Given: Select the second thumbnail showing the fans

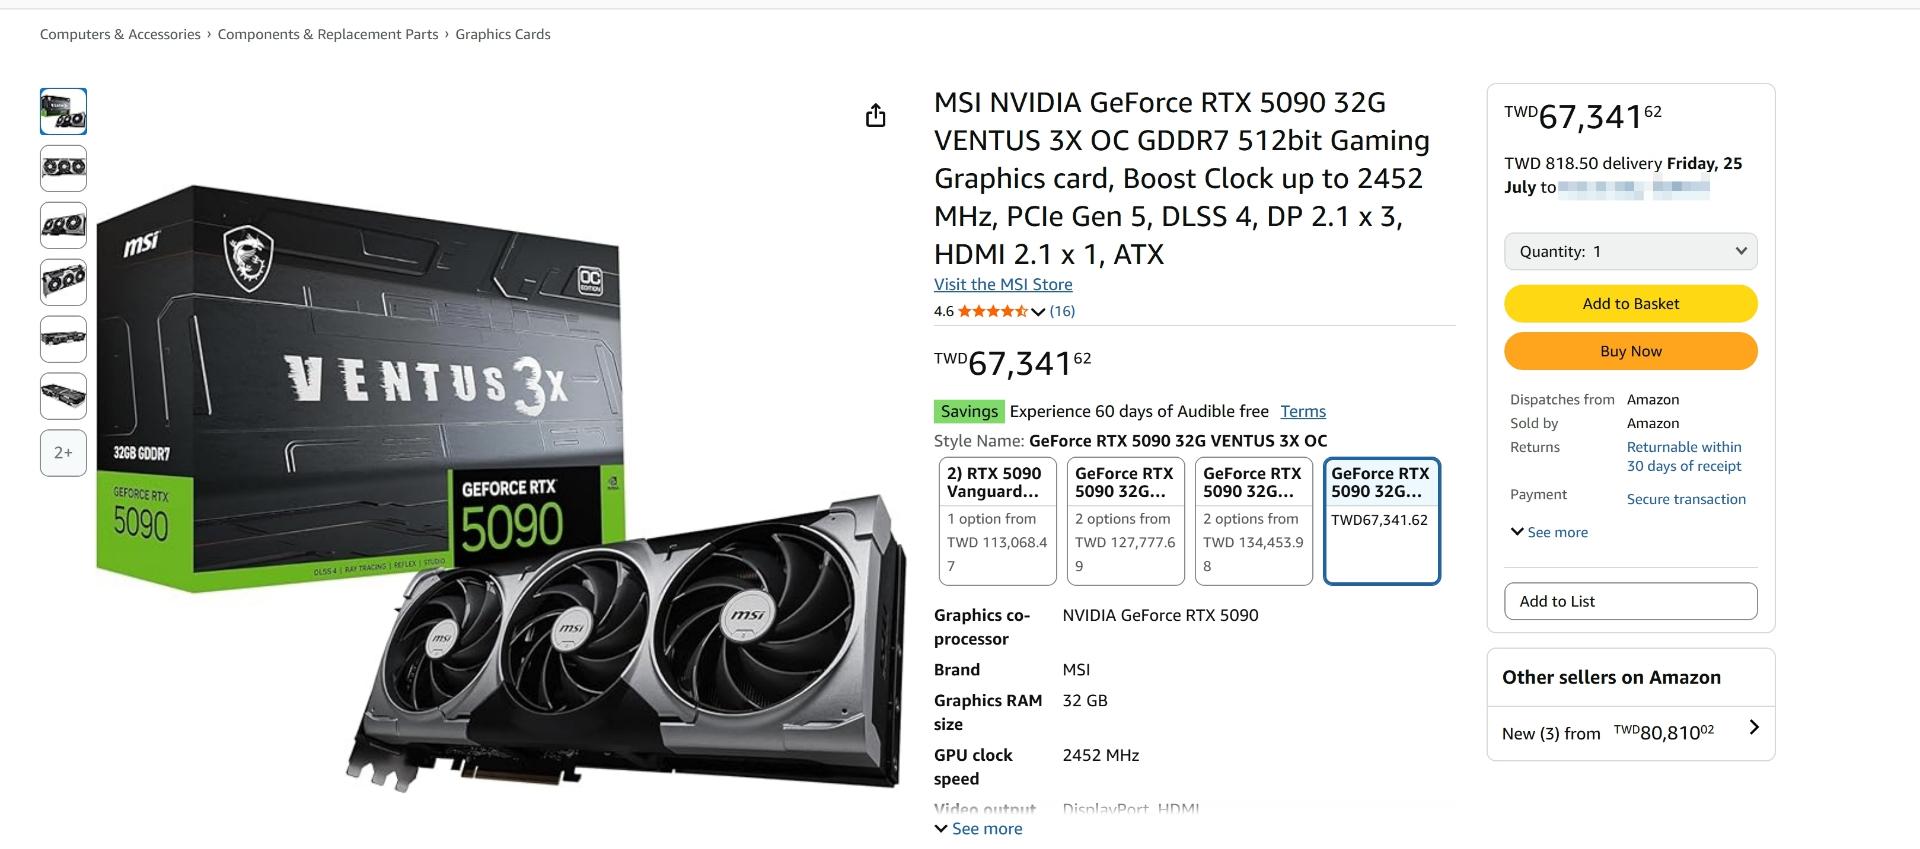Looking at the screenshot, I should click(x=63, y=168).
